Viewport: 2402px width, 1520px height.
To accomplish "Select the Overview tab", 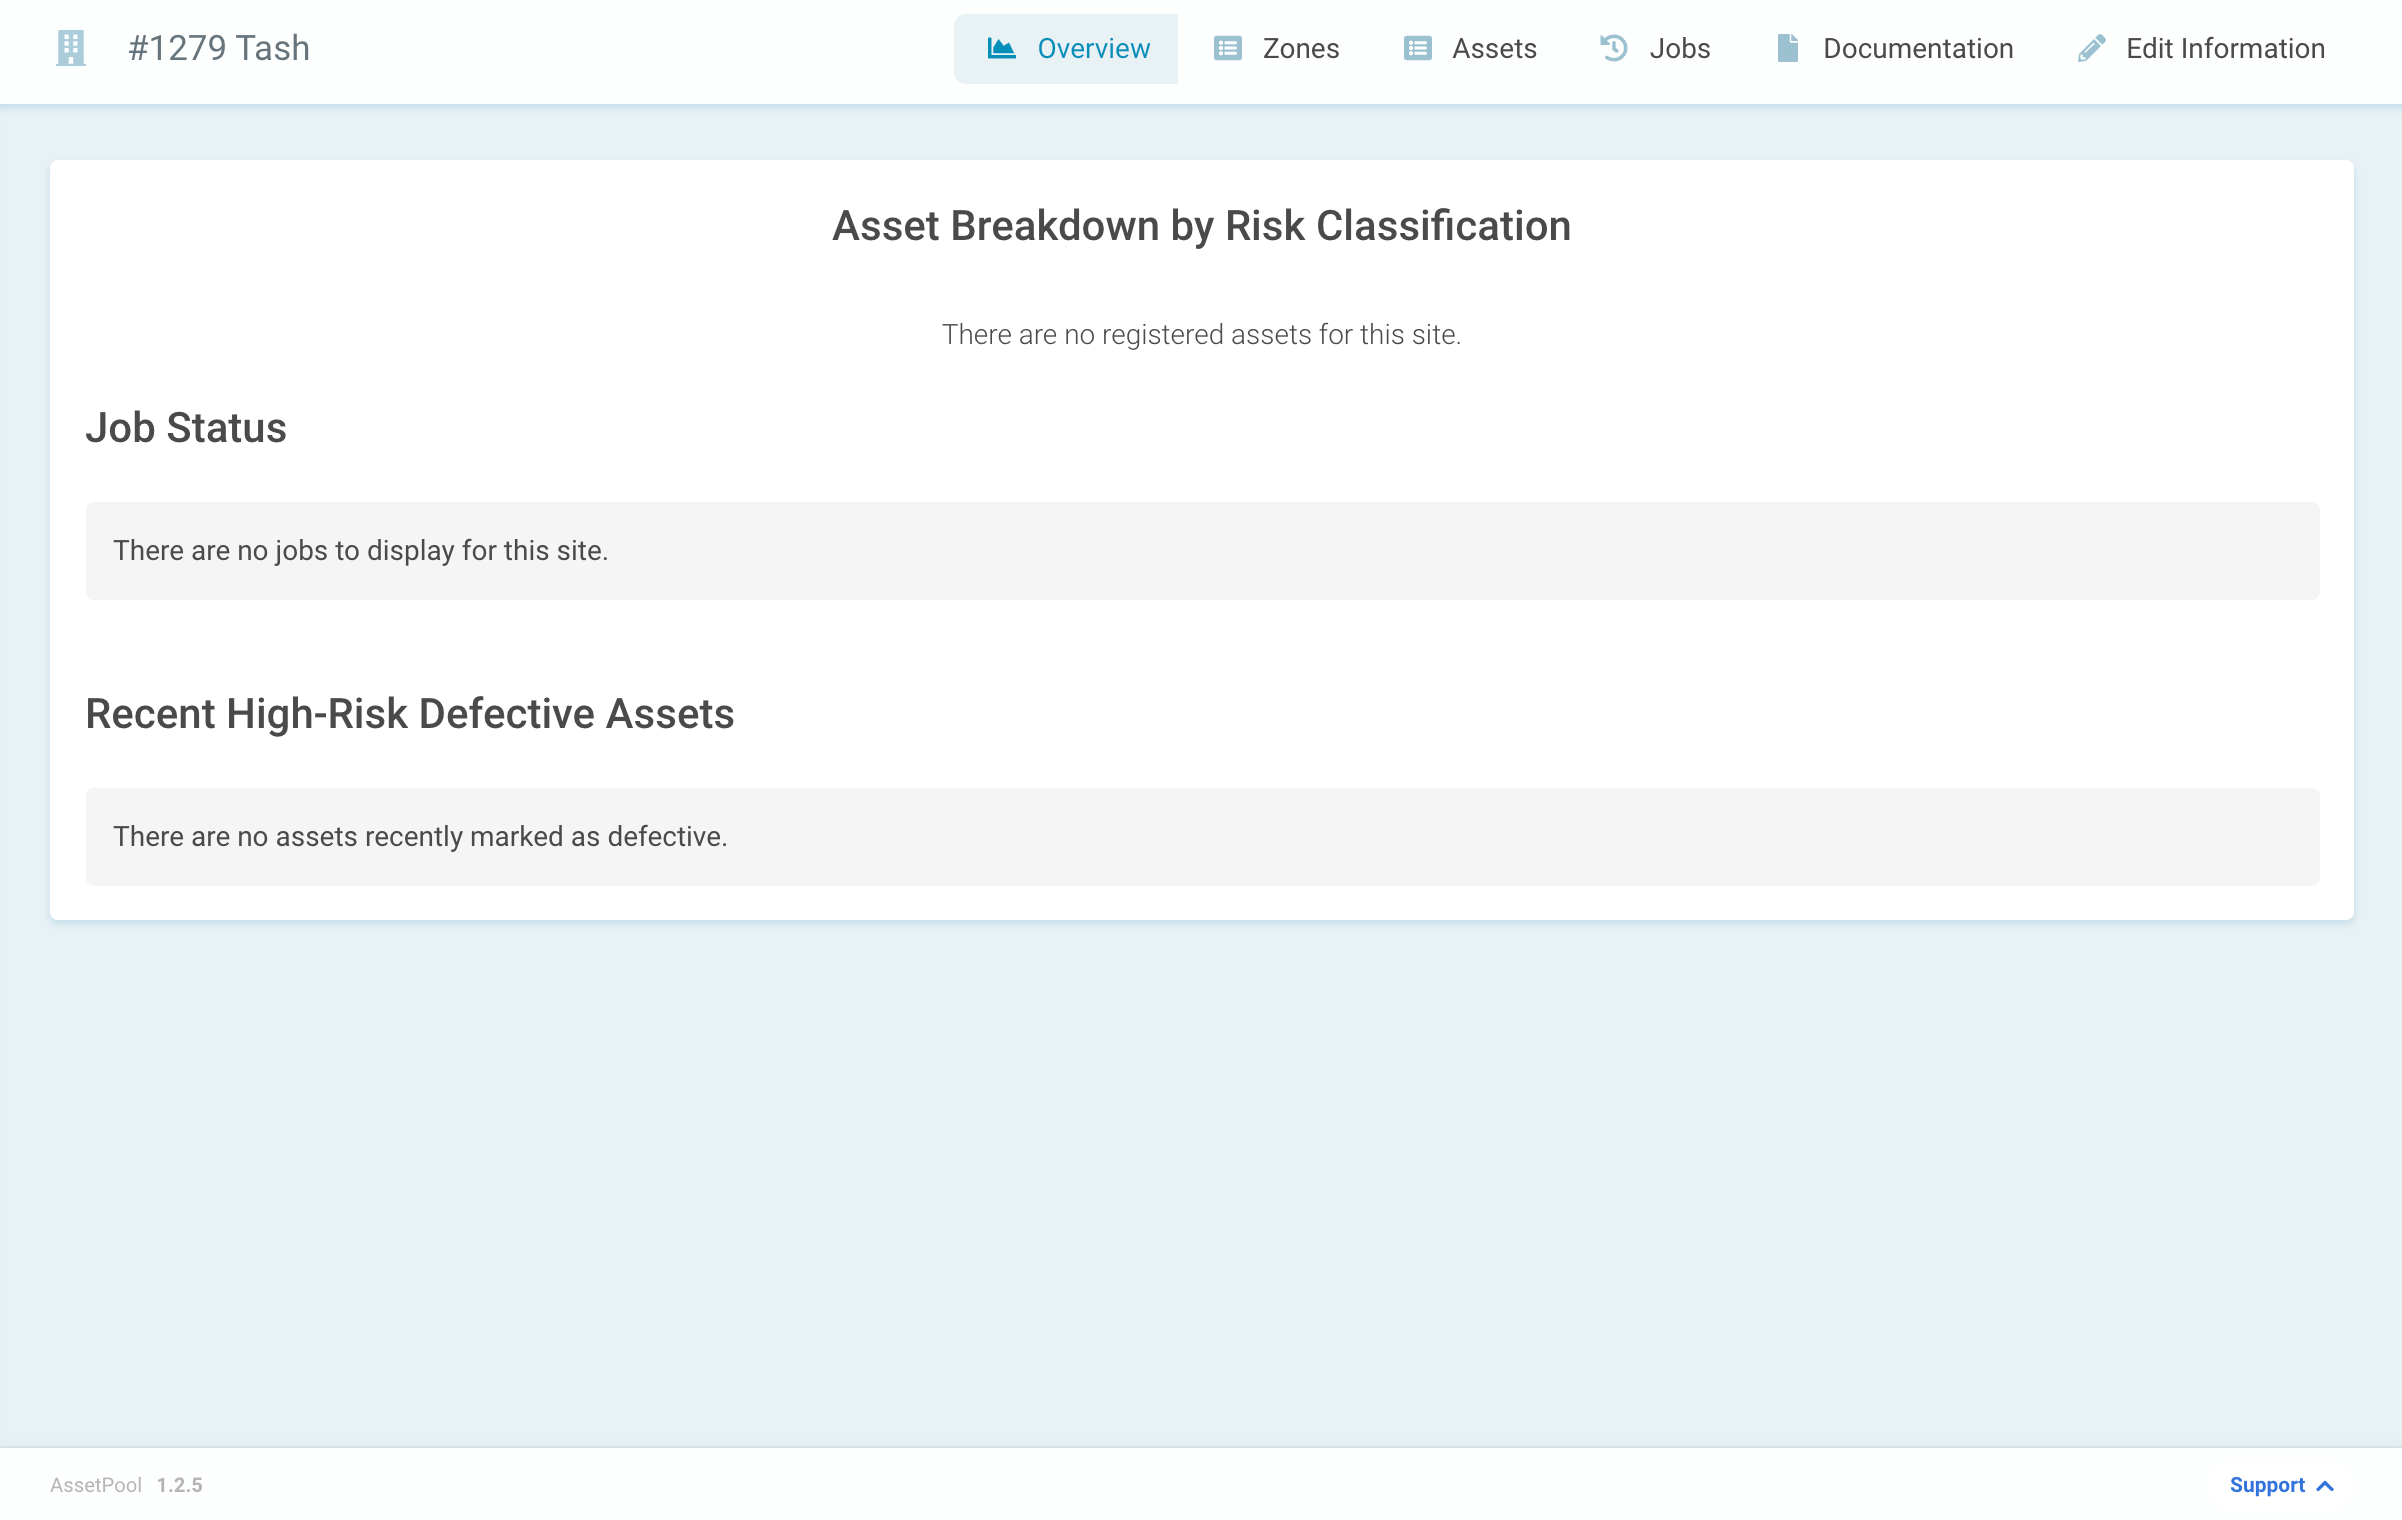I will [1093, 47].
